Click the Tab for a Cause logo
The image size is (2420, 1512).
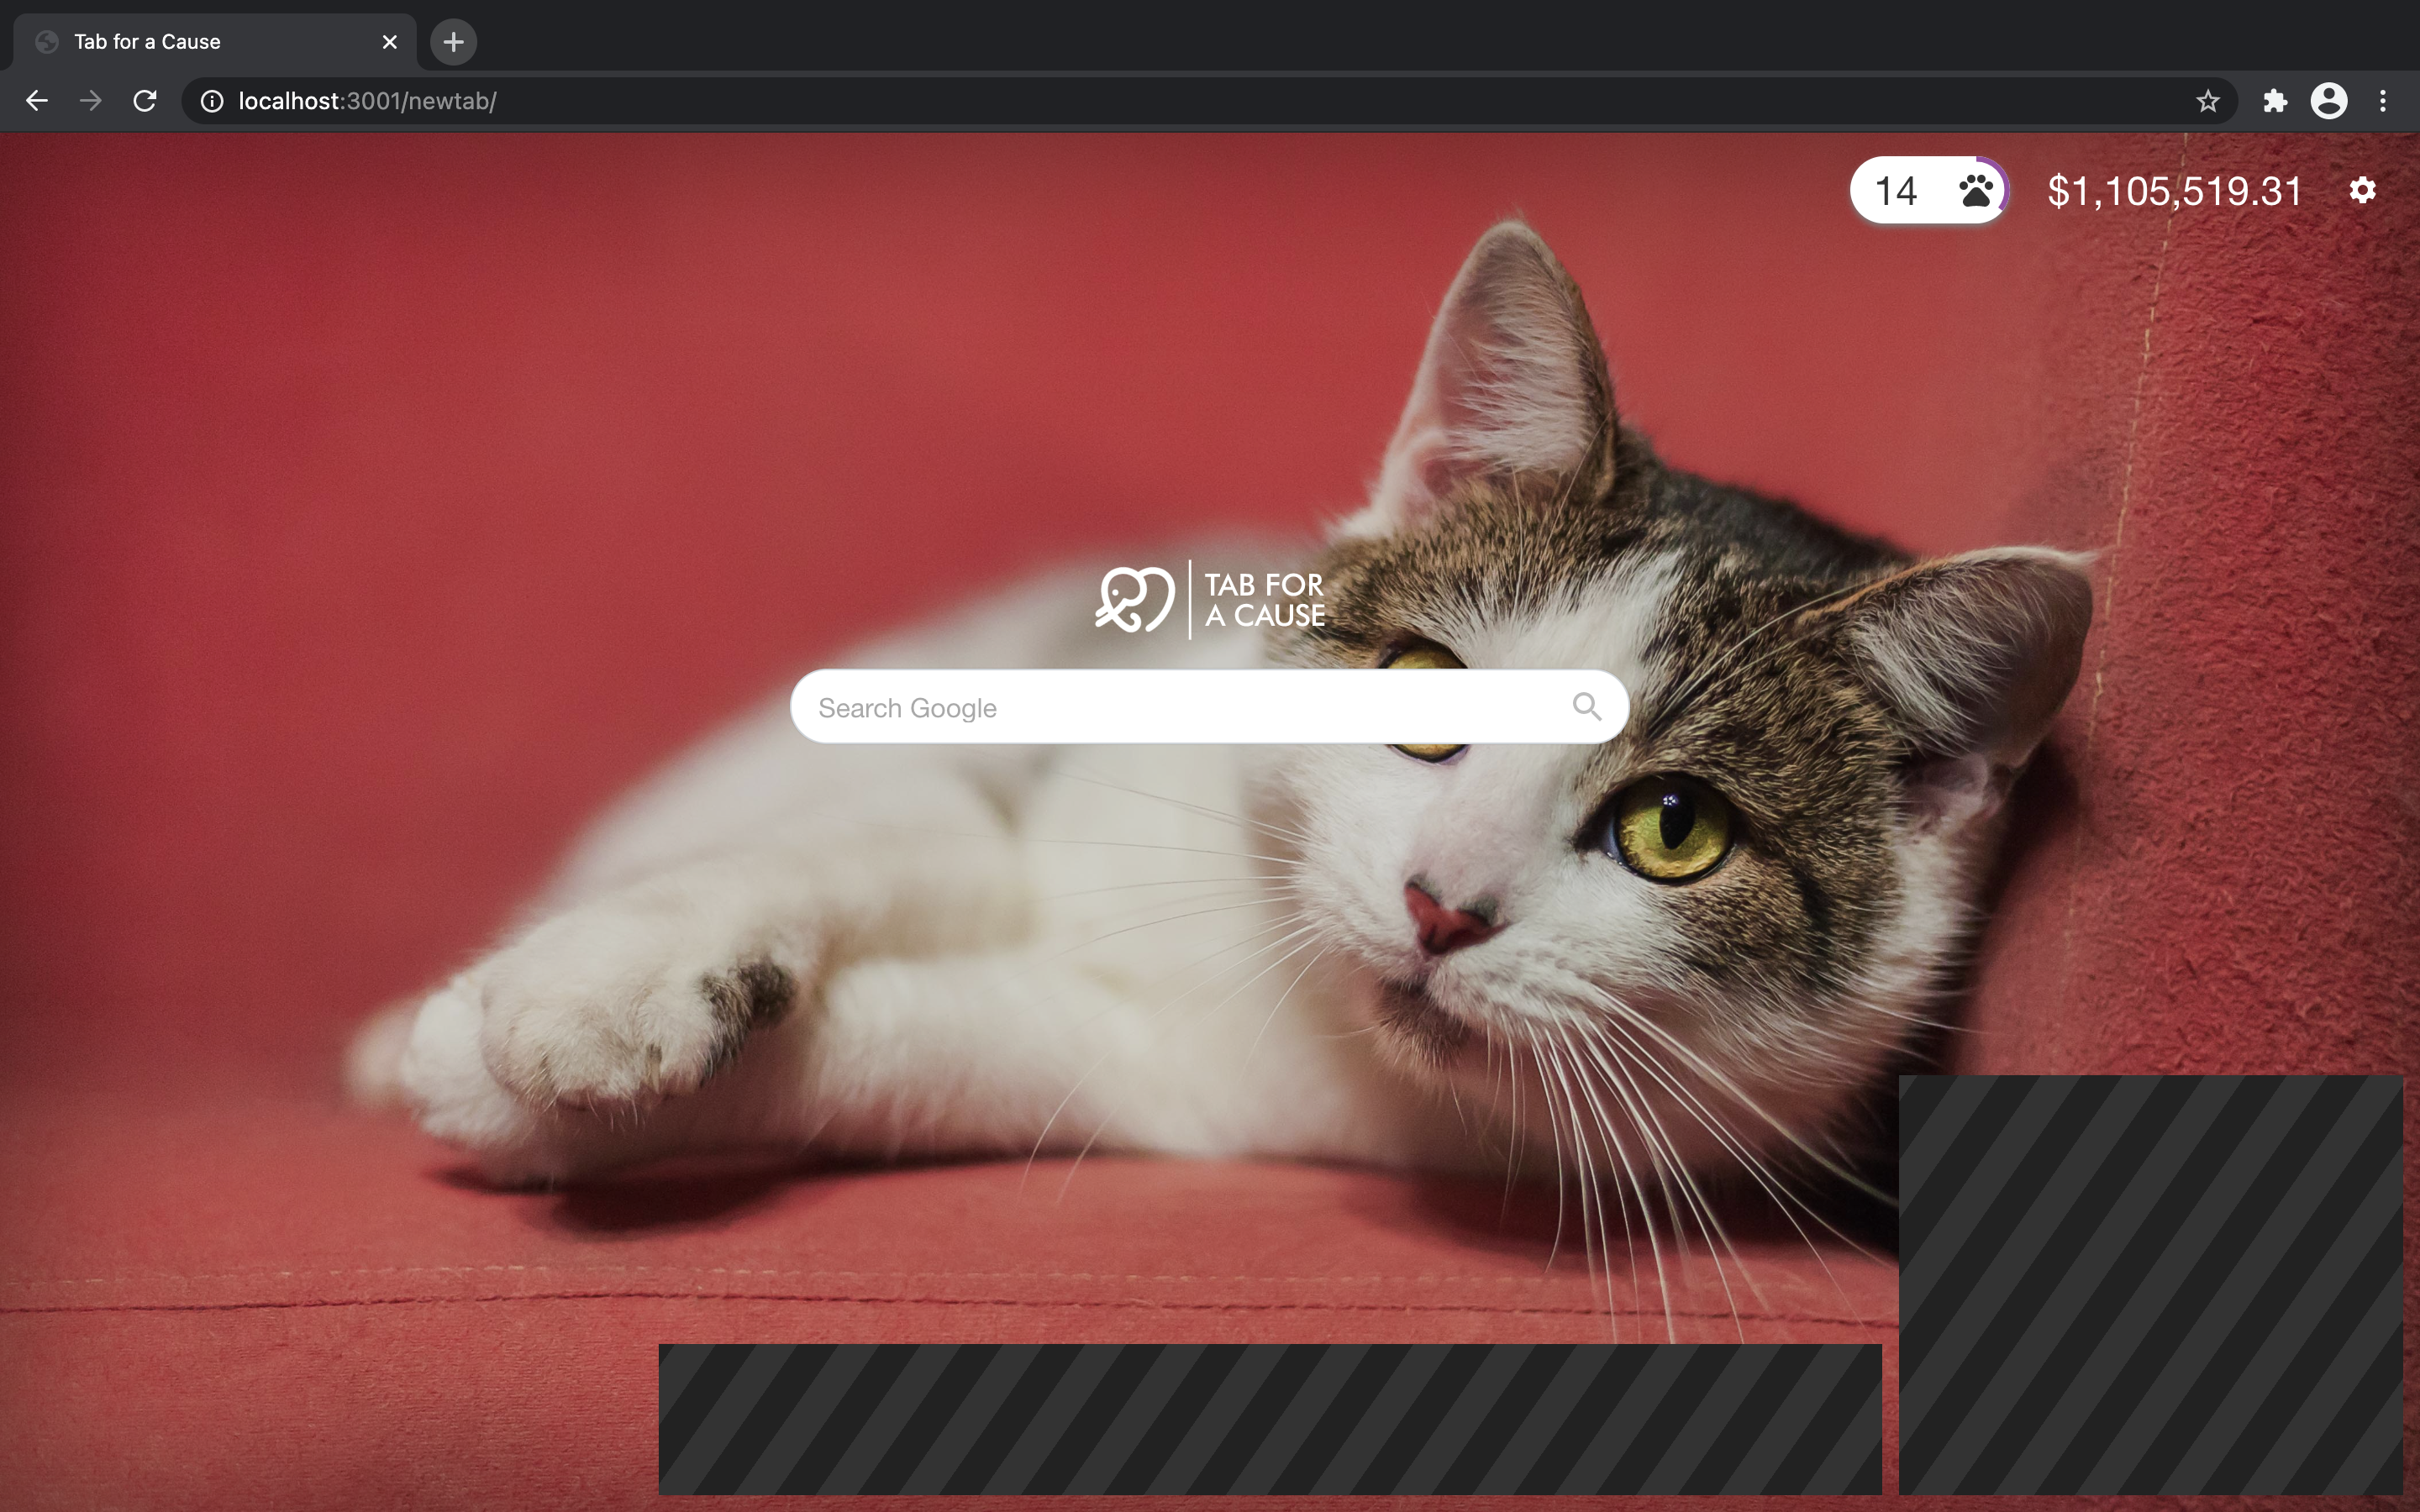pos(1210,600)
